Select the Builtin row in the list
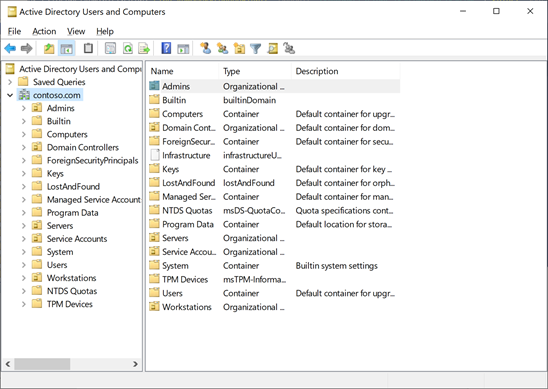Viewport: 548px width, 389px height. [273, 100]
